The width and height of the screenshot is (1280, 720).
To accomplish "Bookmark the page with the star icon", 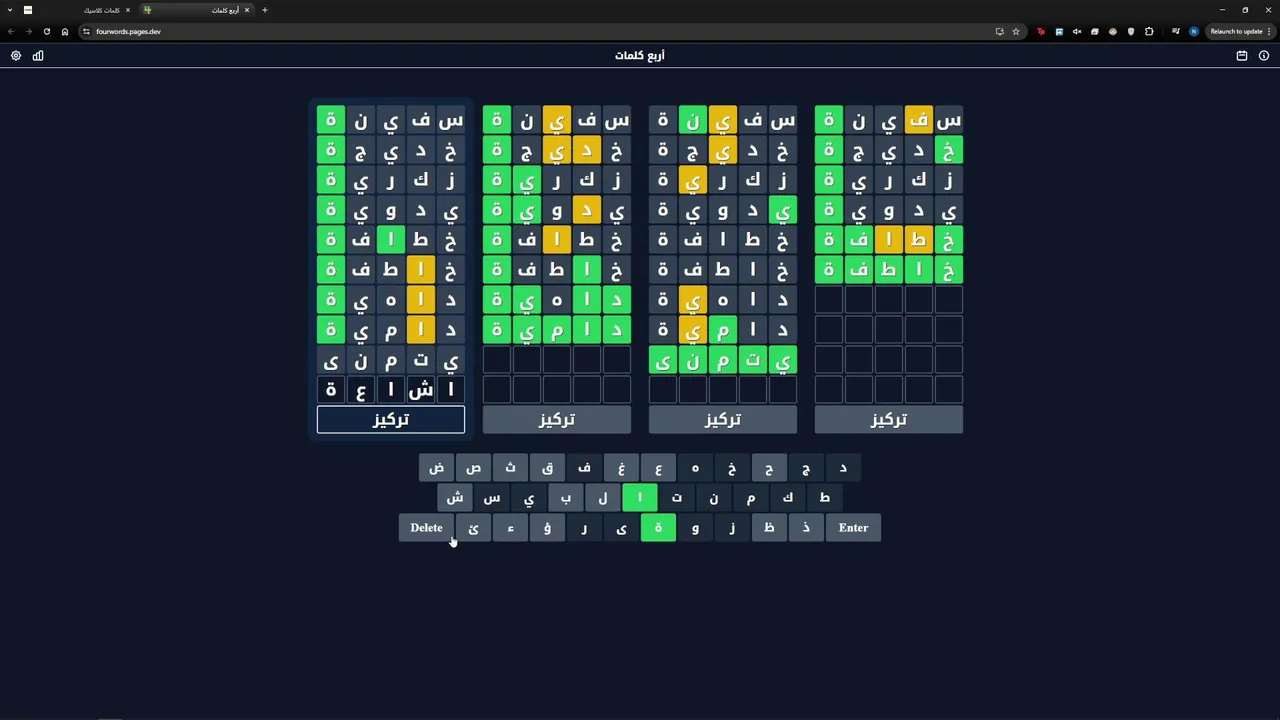I will [1016, 31].
